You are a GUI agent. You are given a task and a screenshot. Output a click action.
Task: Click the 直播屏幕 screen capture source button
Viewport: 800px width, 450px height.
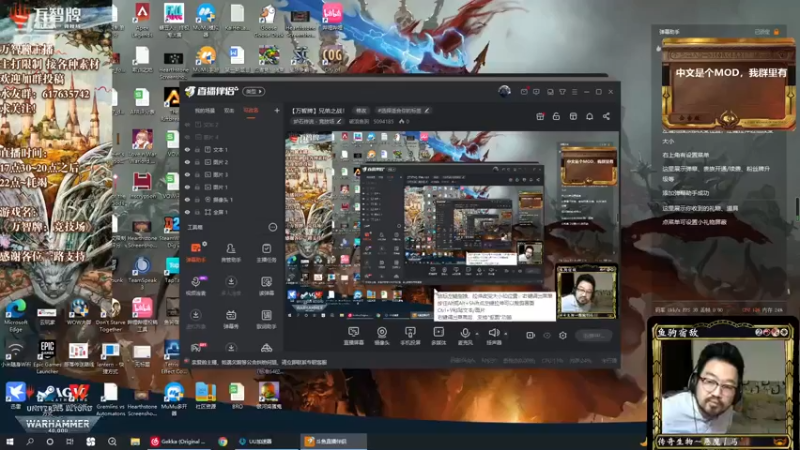(353, 336)
